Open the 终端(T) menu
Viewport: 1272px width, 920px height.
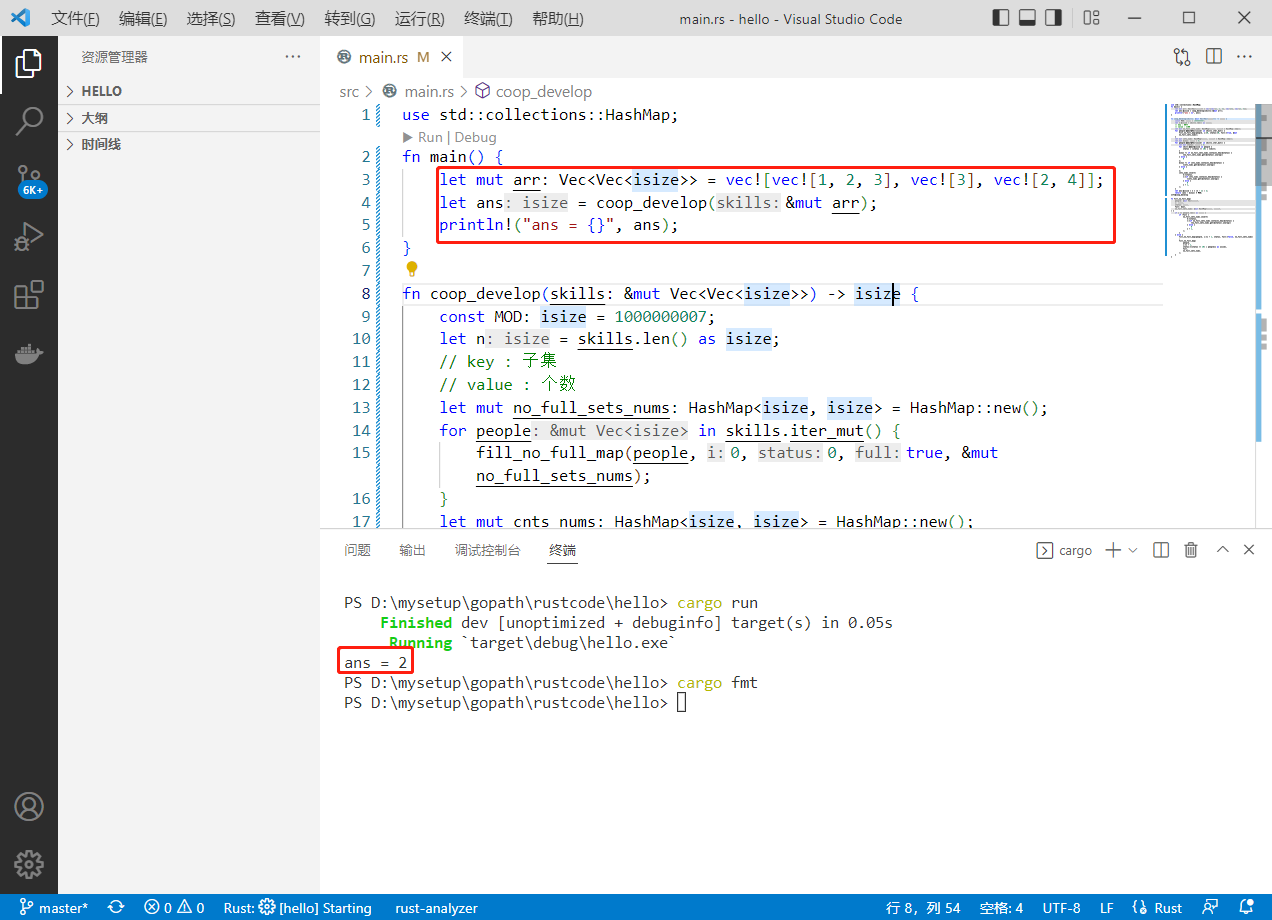pyautogui.click(x=489, y=19)
